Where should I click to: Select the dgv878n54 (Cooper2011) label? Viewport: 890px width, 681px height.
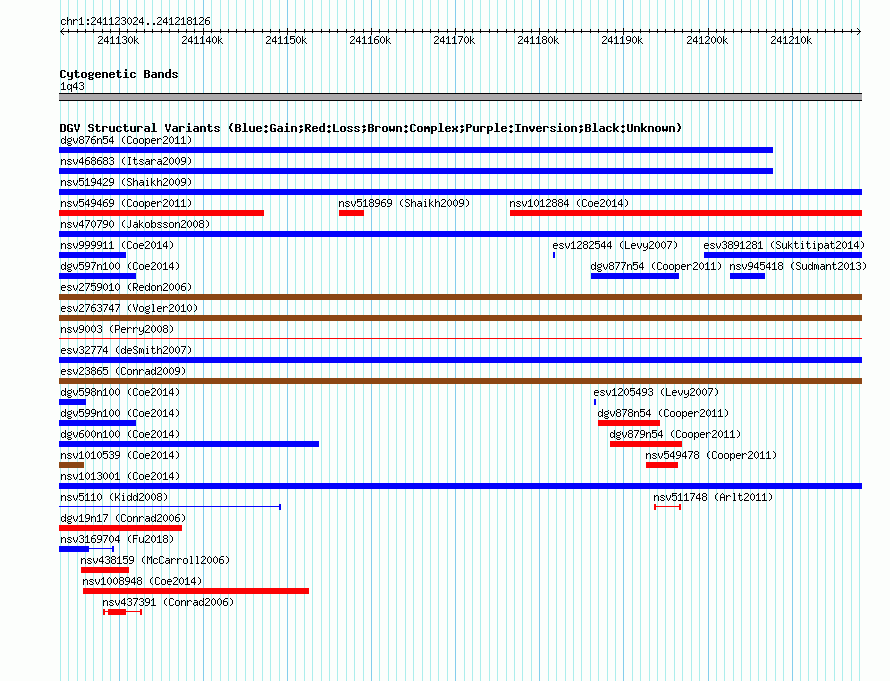663,413
